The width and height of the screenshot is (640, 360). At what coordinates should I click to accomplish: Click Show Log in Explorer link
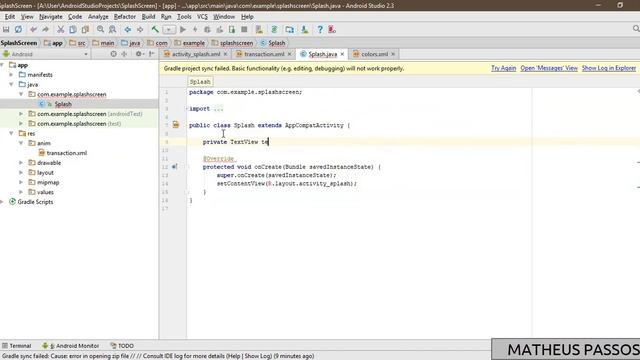(x=609, y=68)
